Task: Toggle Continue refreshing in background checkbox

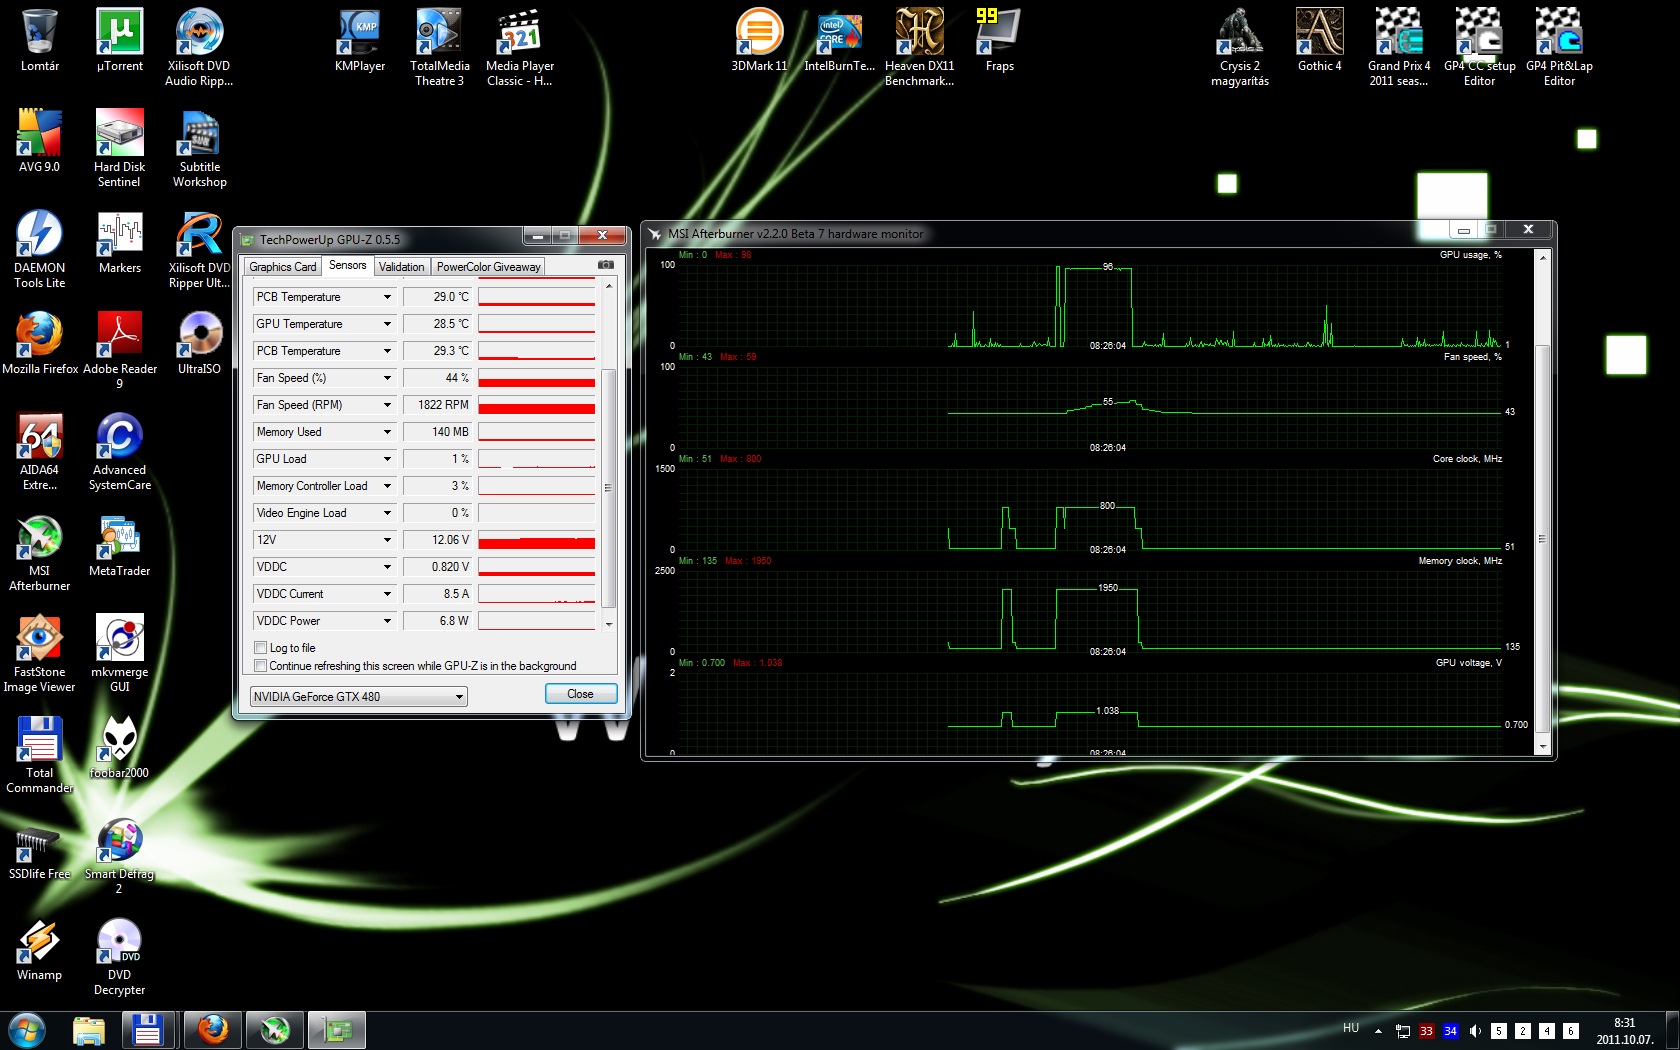Action: 261,666
